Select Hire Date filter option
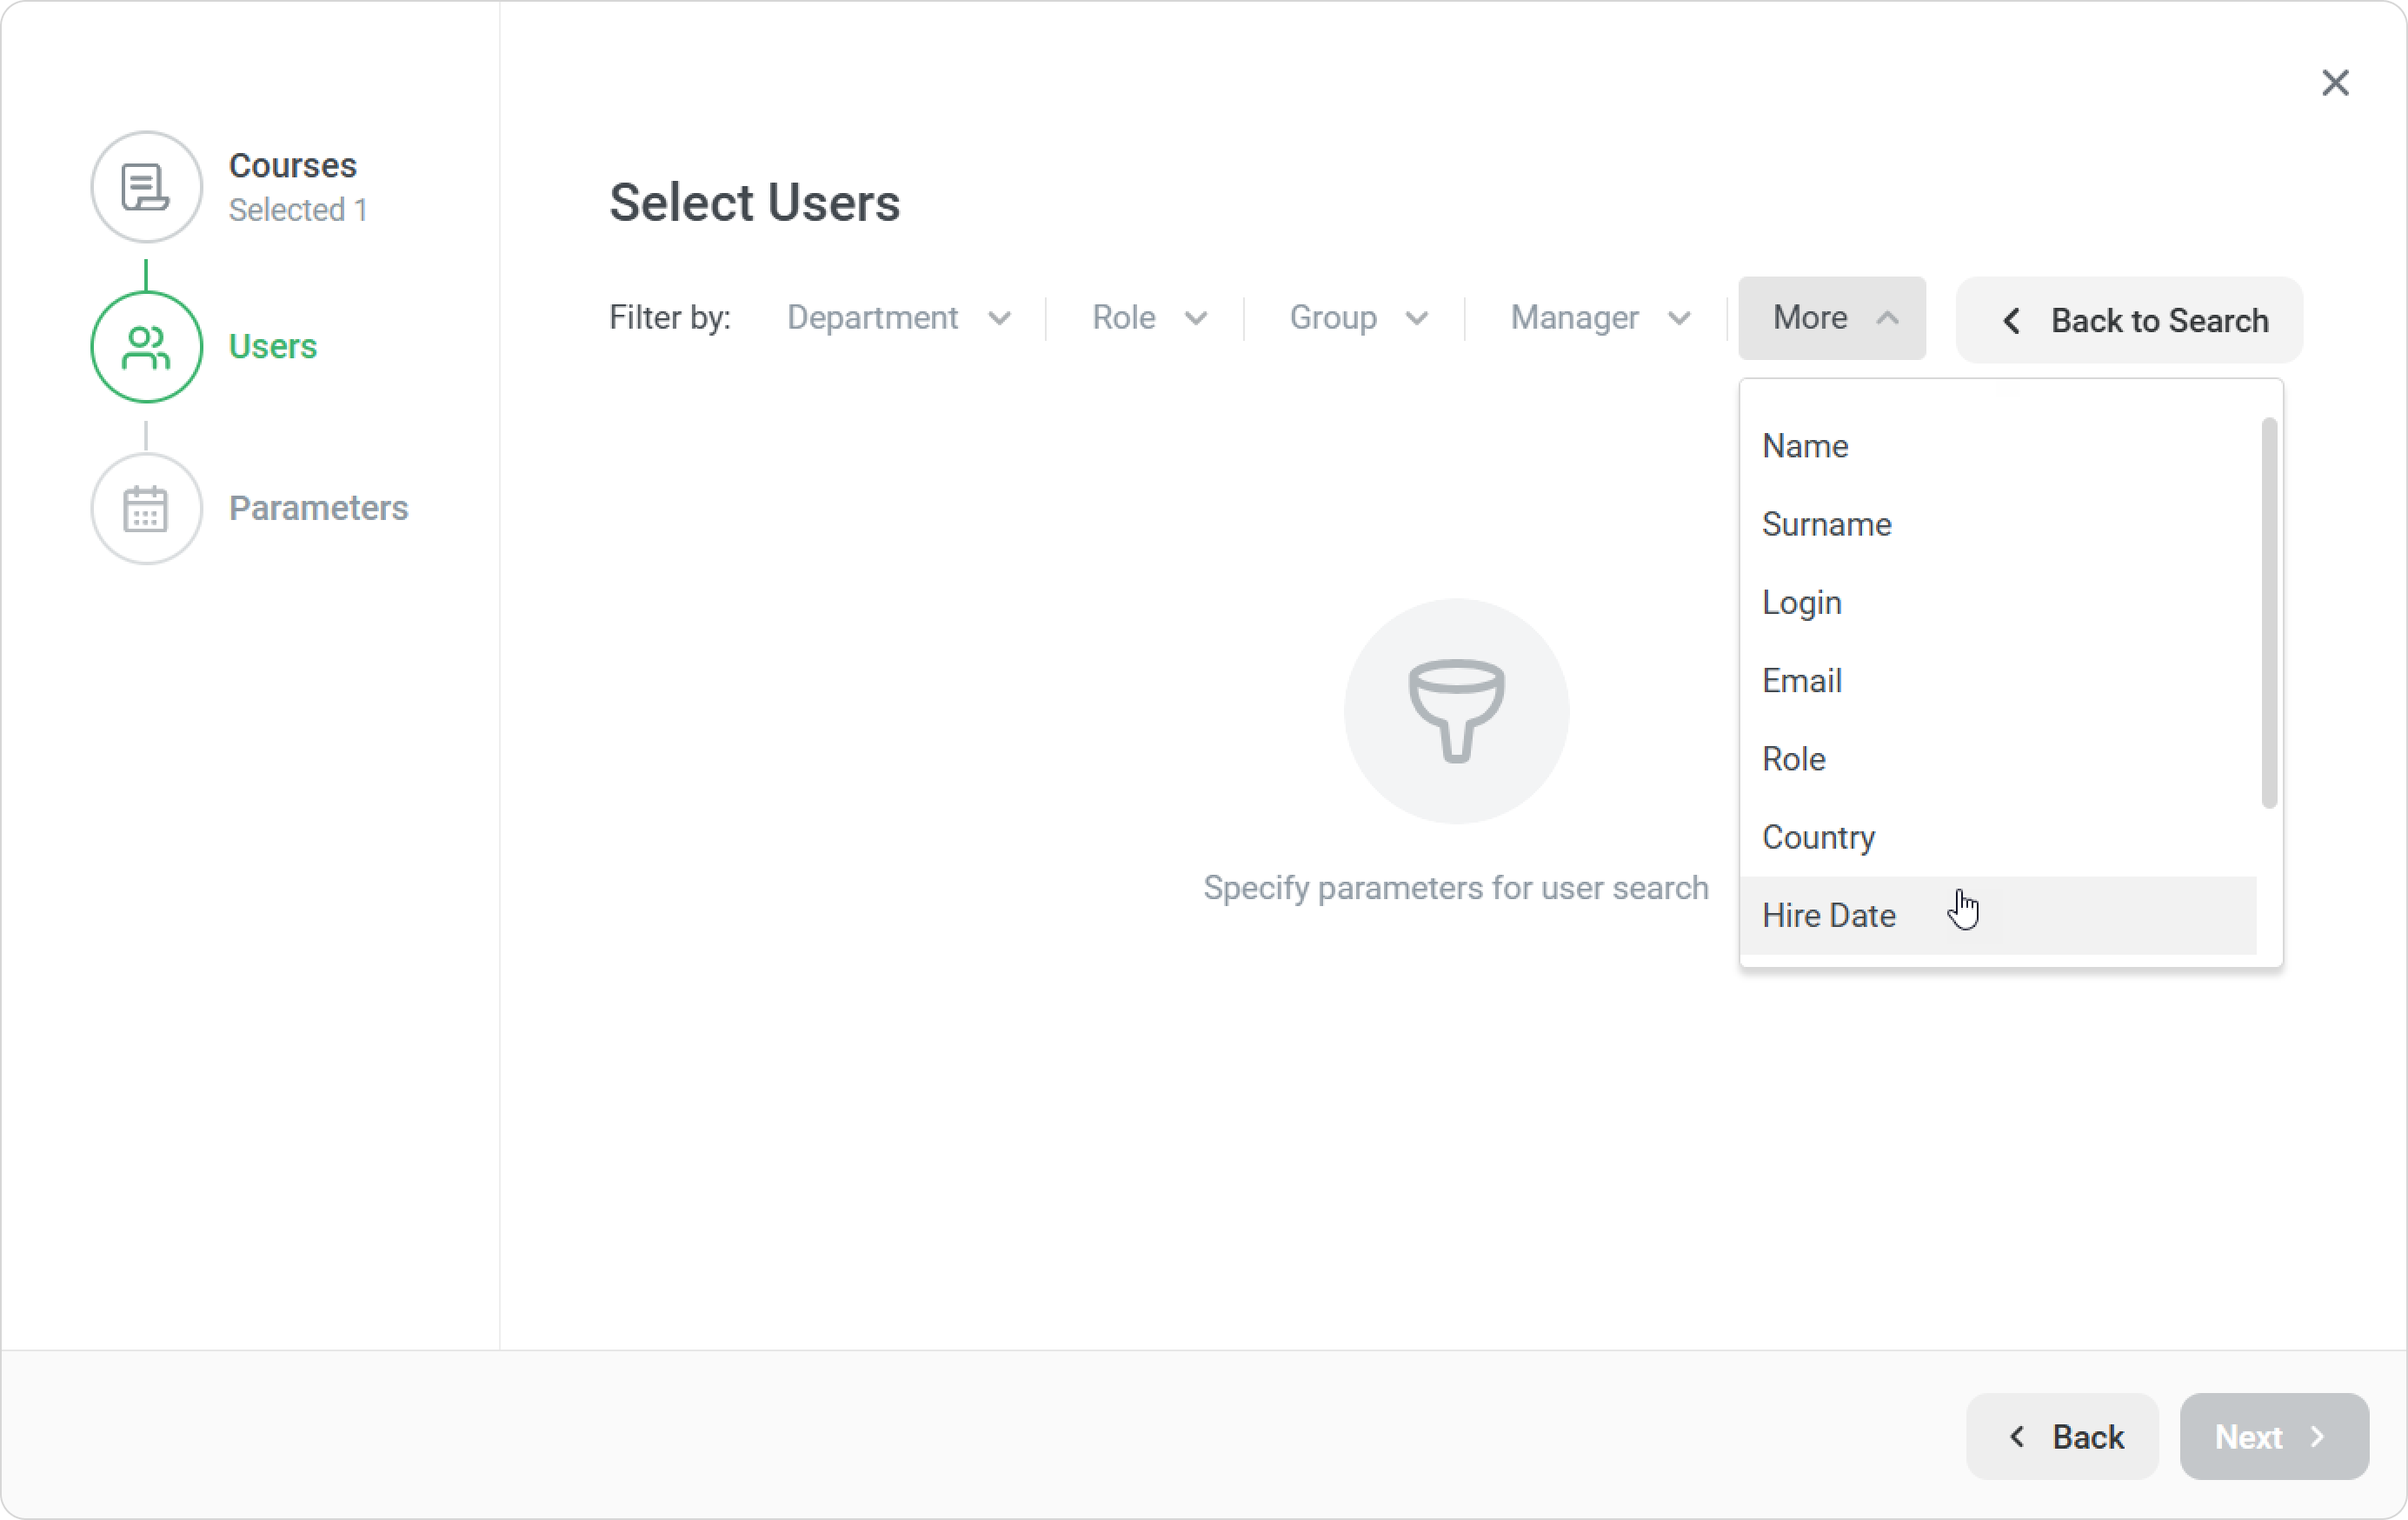 (x=1828, y=916)
